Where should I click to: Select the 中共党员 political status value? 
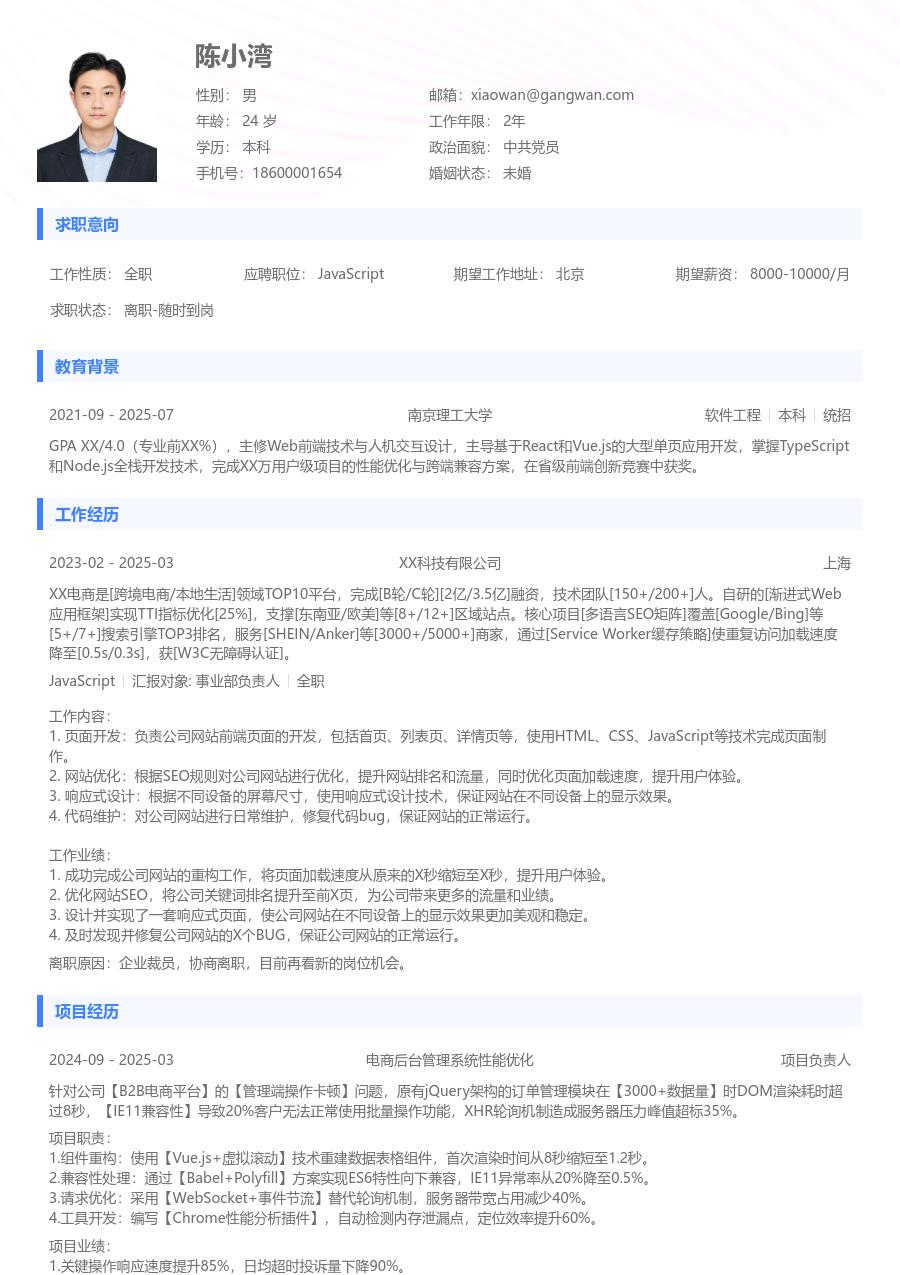tap(531, 146)
